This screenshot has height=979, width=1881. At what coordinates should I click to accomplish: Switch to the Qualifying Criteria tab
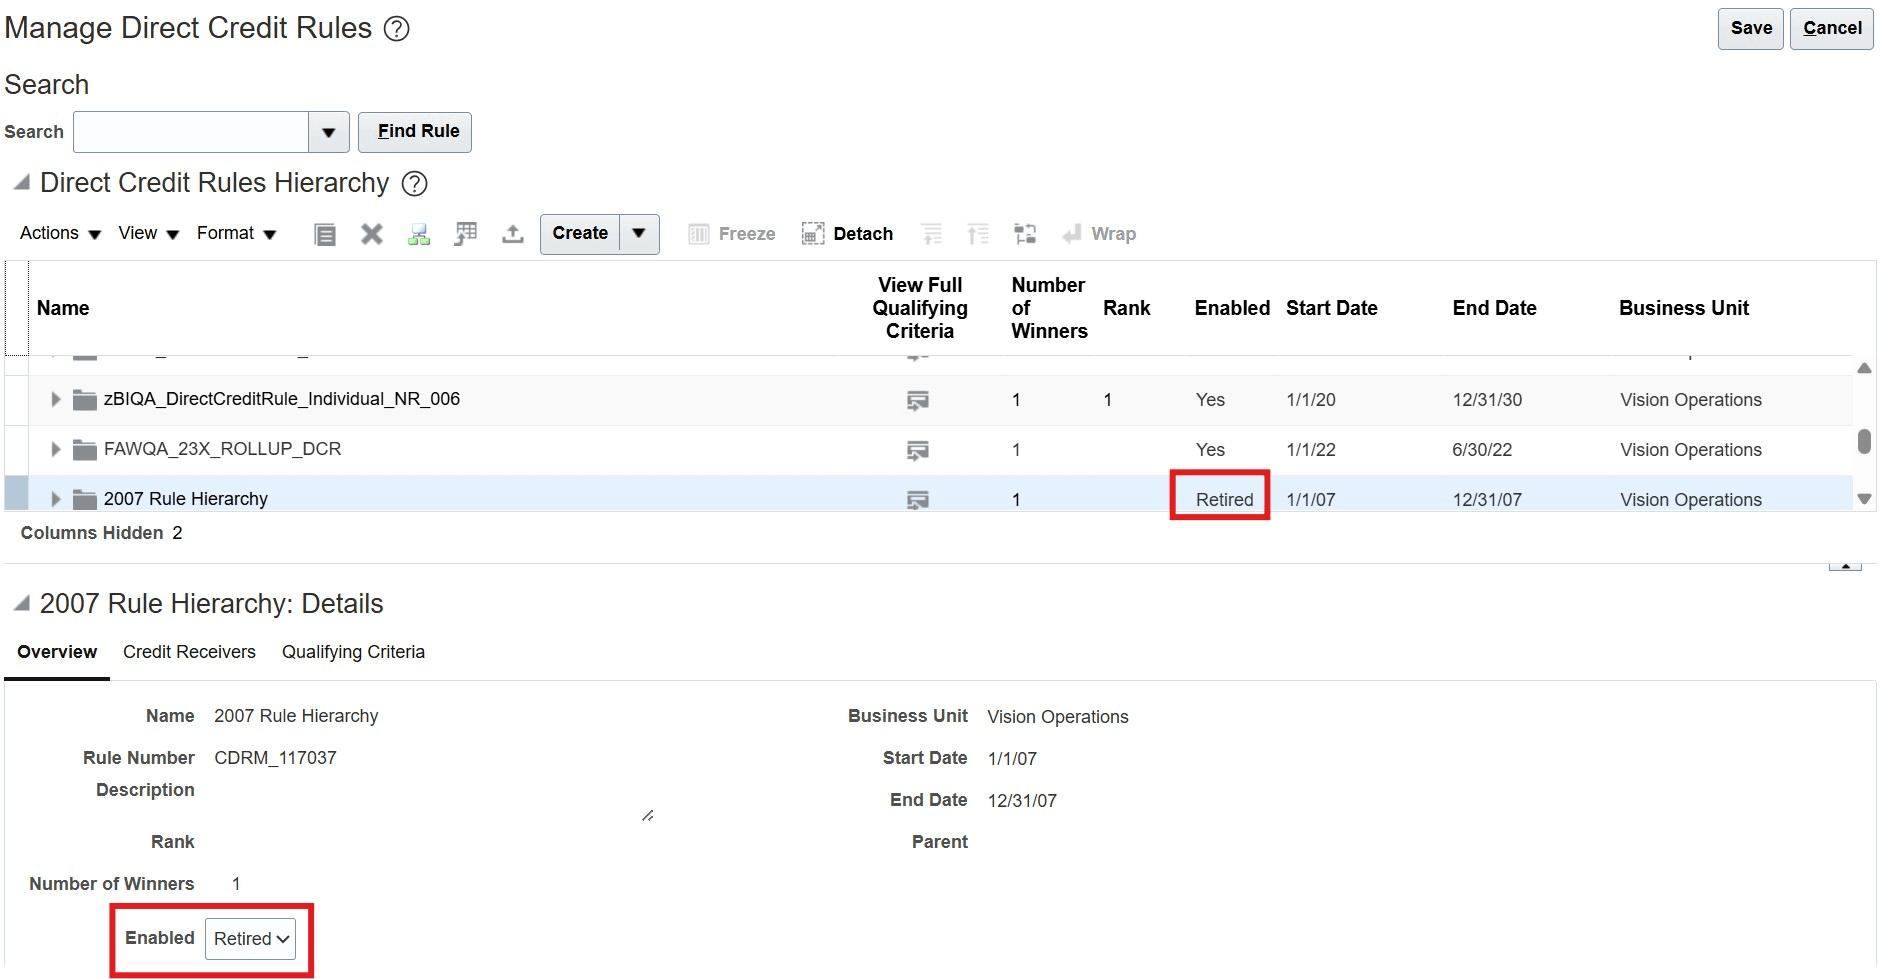click(353, 652)
